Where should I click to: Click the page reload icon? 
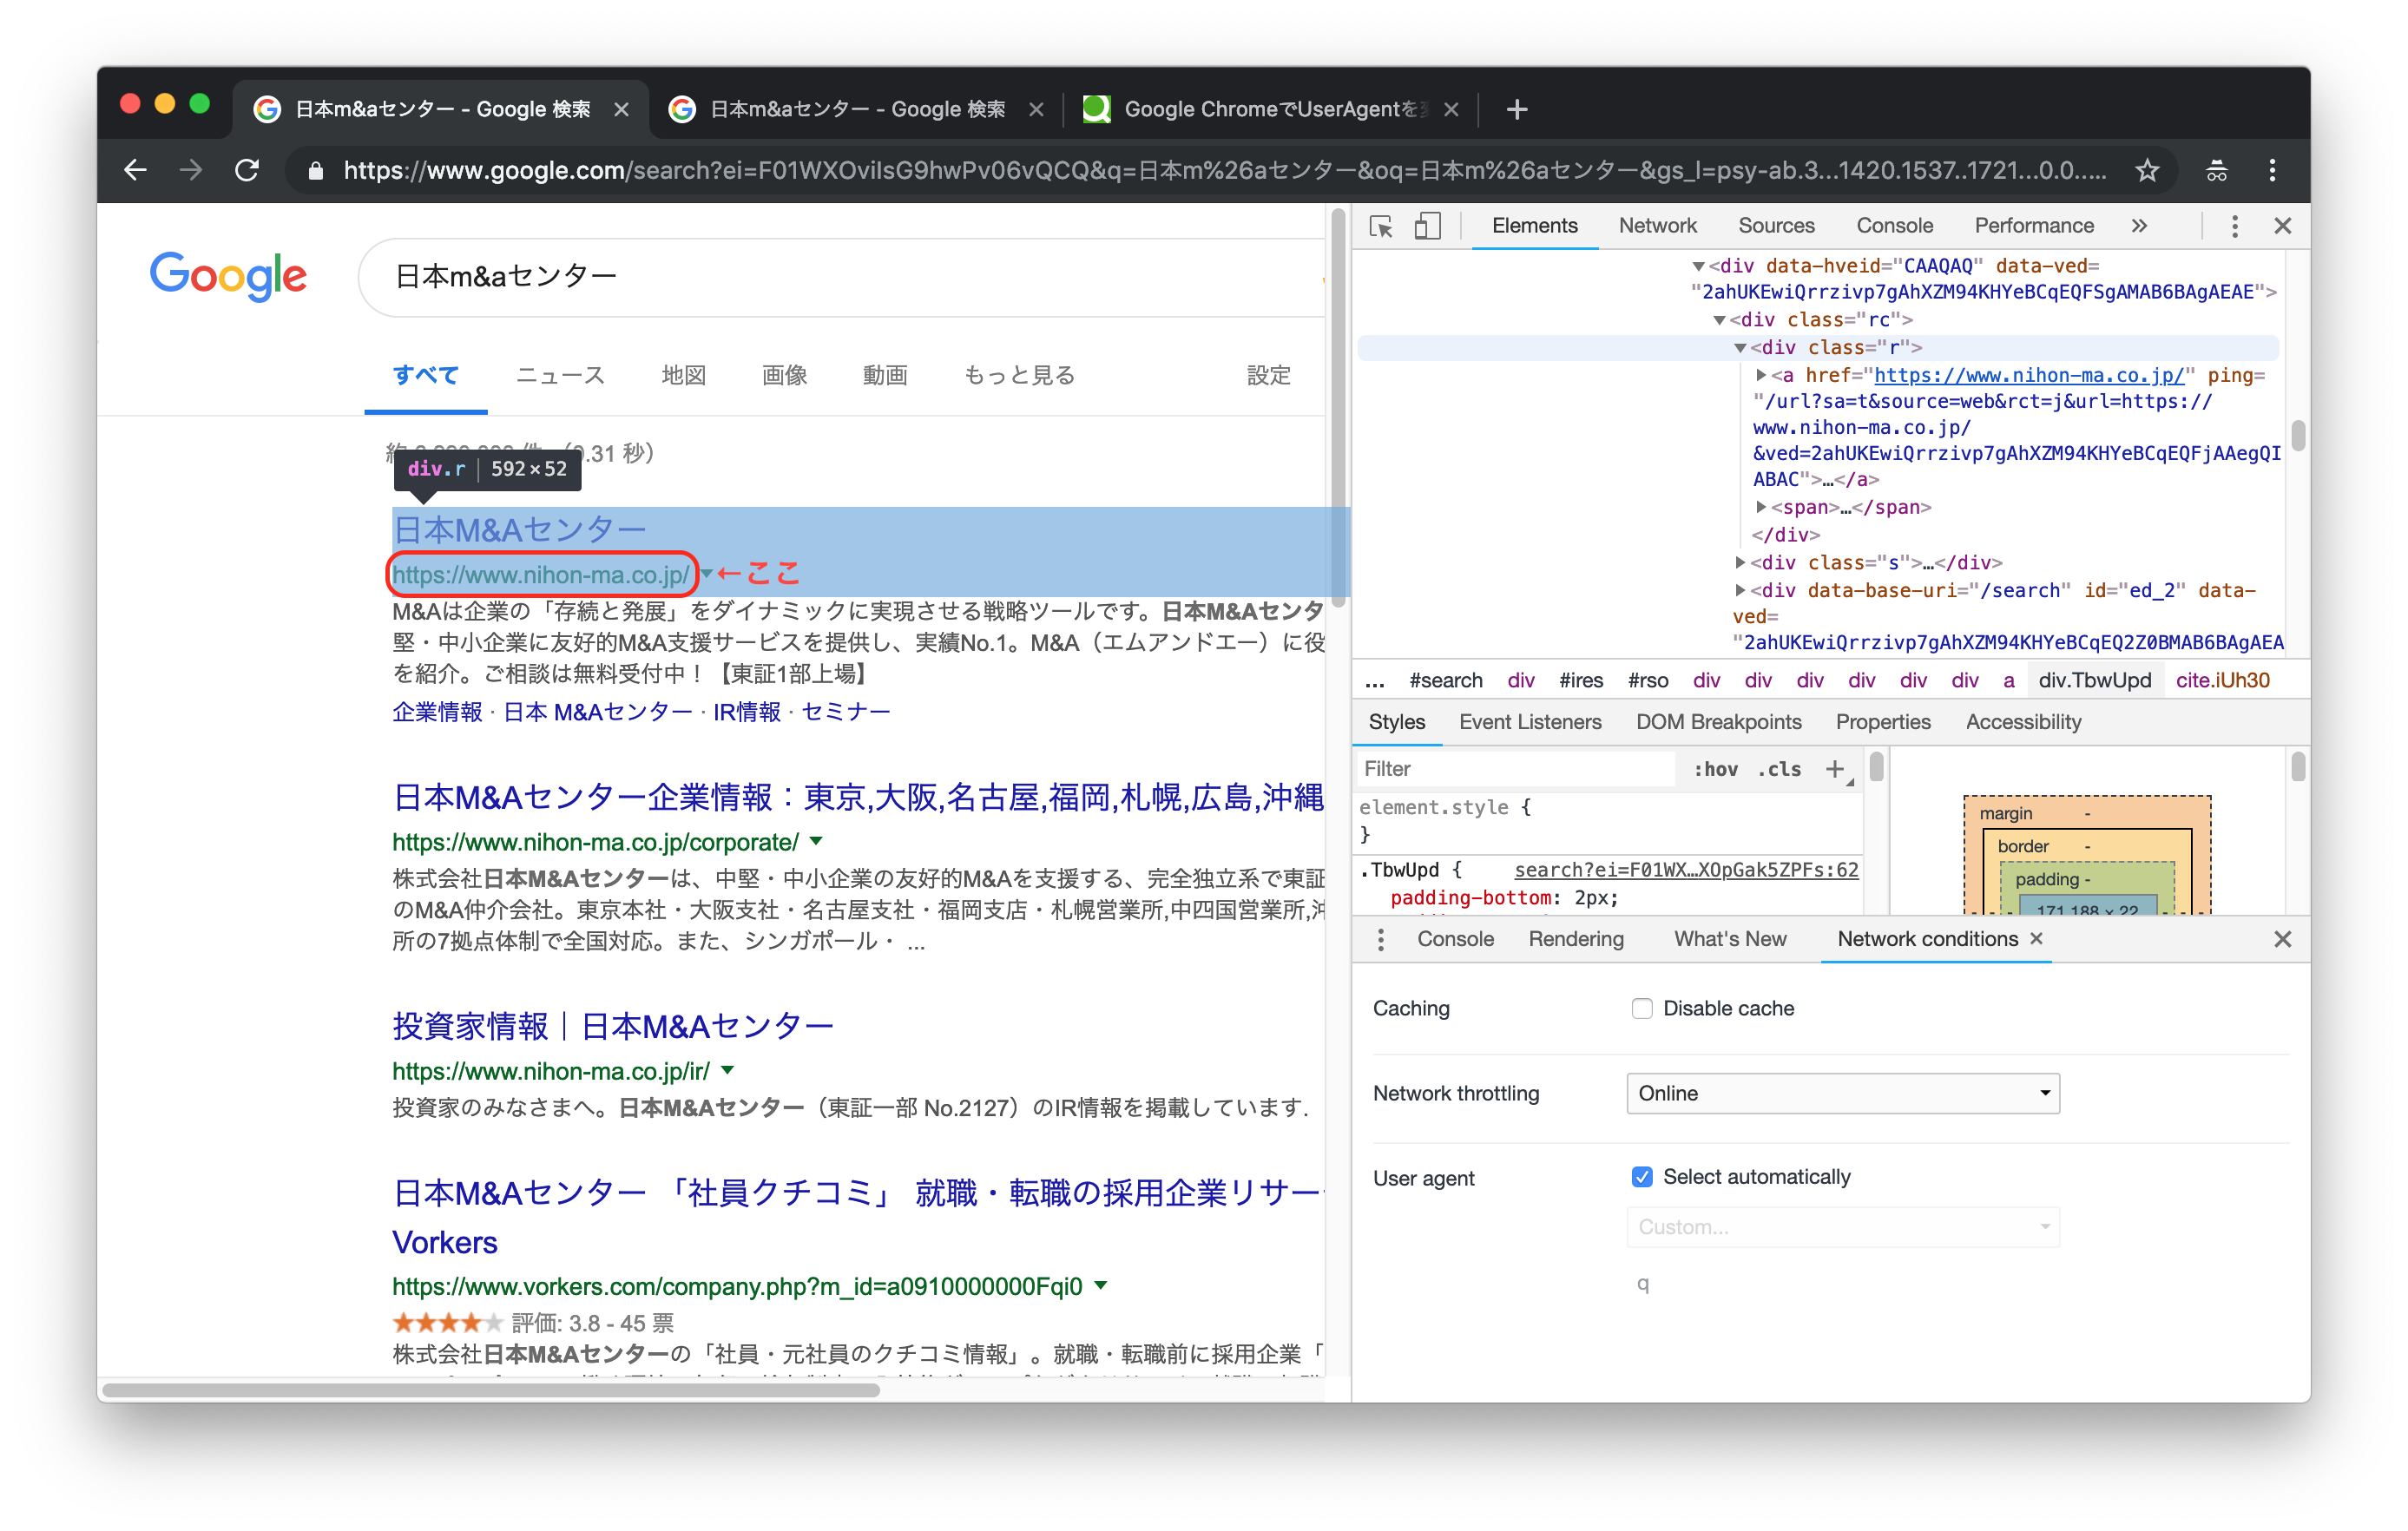pyautogui.click(x=248, y=170)
